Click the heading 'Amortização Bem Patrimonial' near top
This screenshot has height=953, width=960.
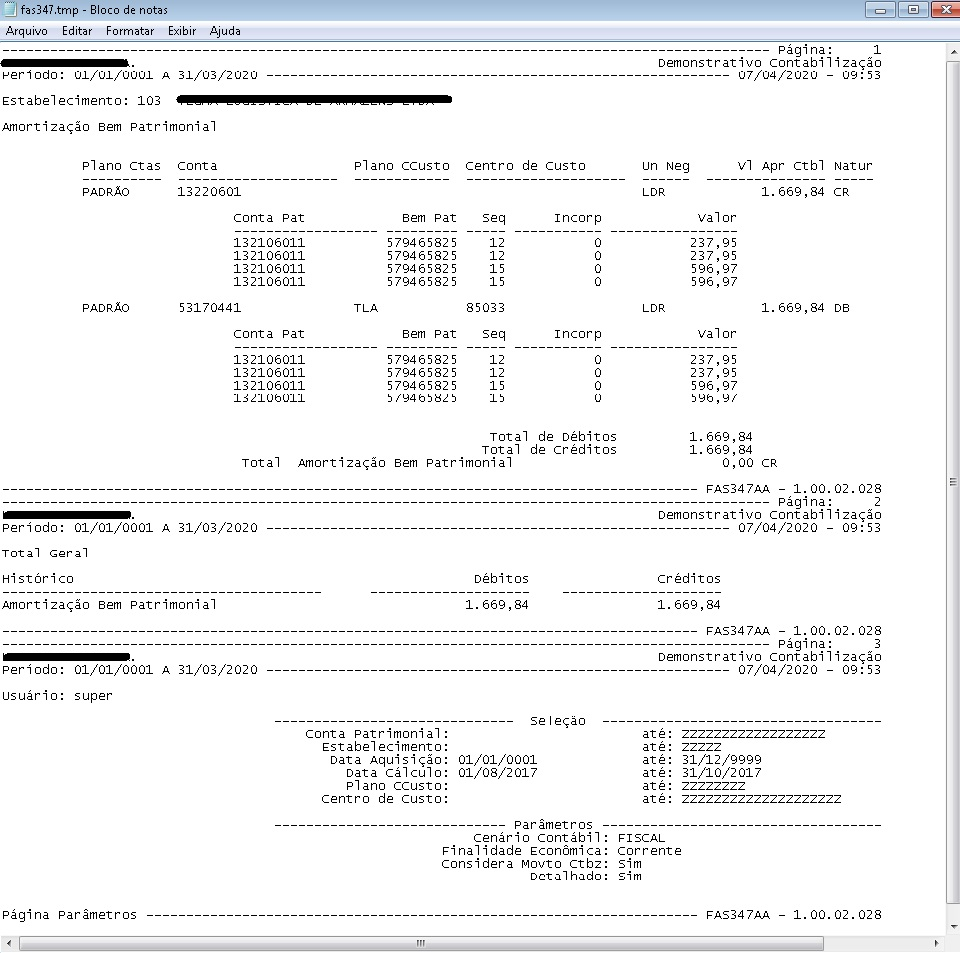click(x=110, y=127)
